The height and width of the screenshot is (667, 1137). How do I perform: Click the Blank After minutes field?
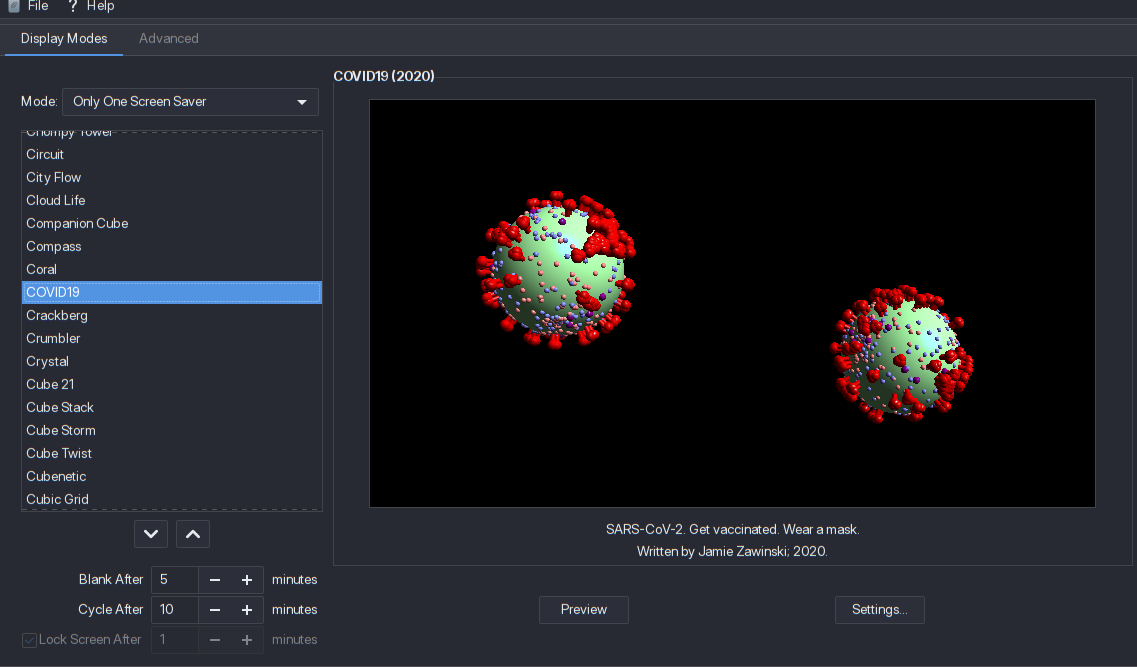(174, 580)
